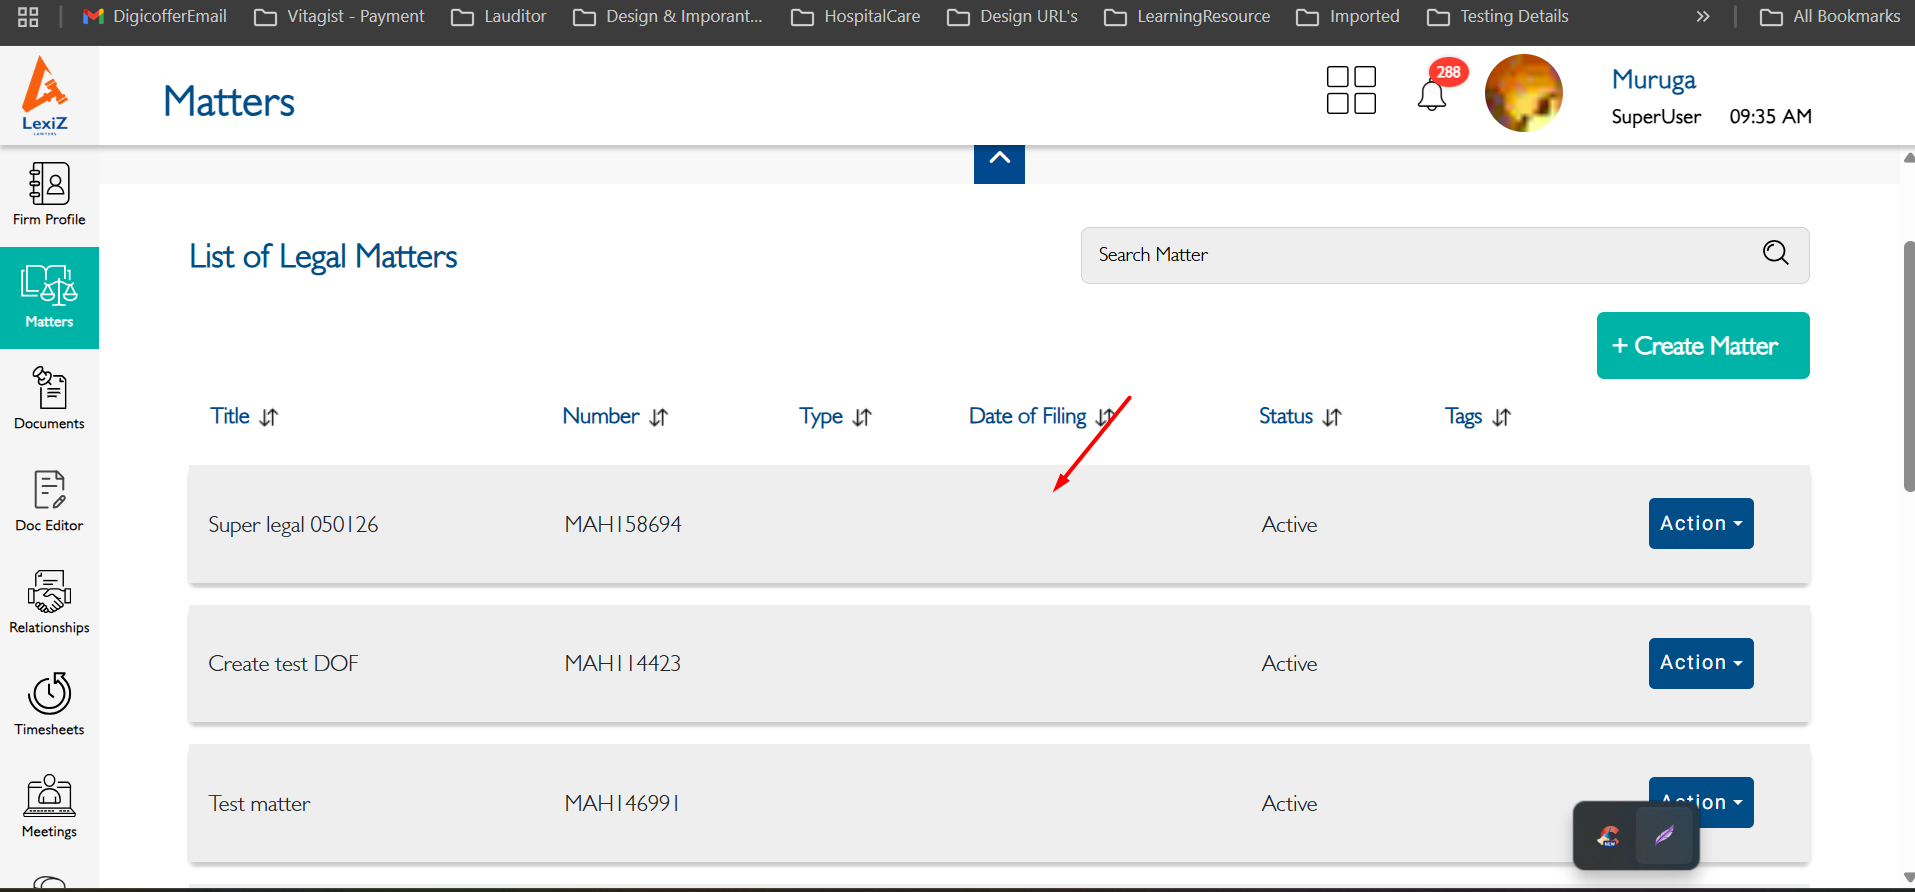Open Action dropdown for Super legal 050126
1915x892 pixels.
pyautogui.click(x=1700, y=524)
